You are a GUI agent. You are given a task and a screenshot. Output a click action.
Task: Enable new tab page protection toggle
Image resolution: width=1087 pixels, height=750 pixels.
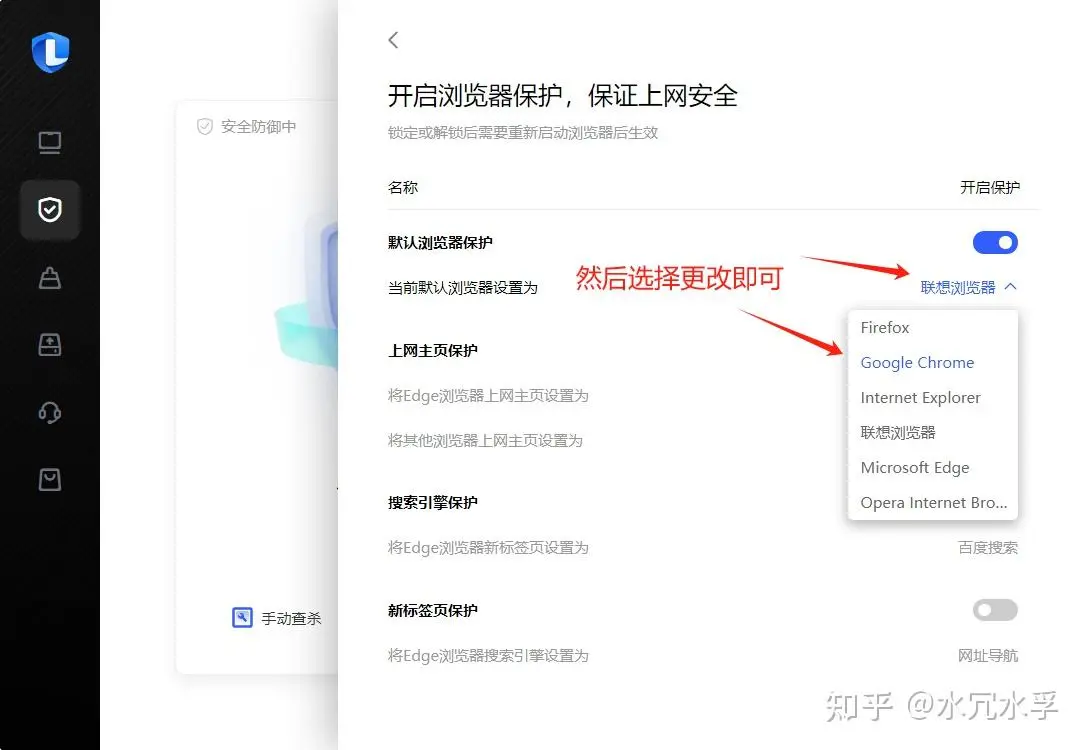pyautogui.click(x=994, y=610)
